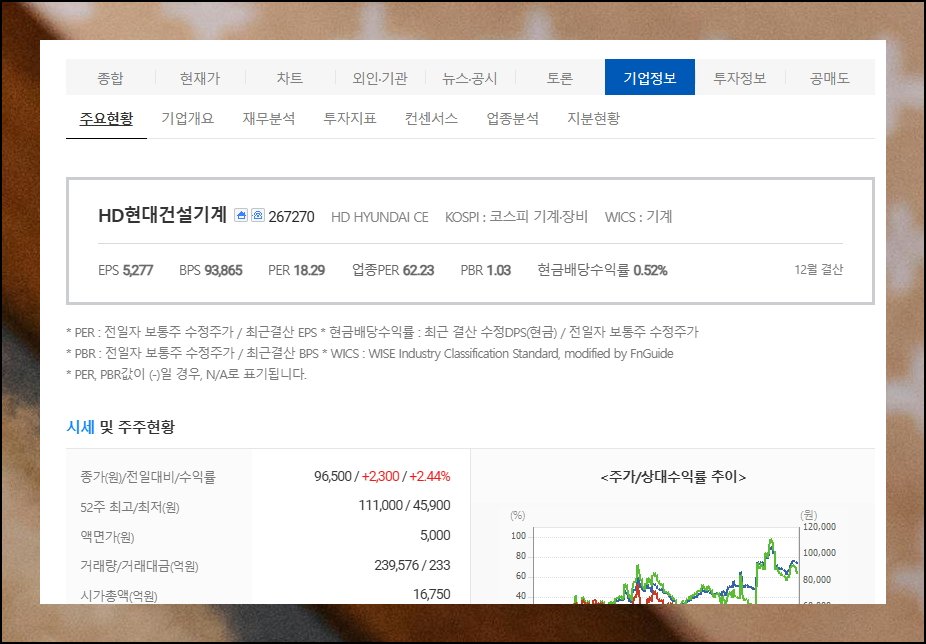926x644 pixels.
Task: Switch to the 투자정보 tab
Action: (x=740, y=77)
